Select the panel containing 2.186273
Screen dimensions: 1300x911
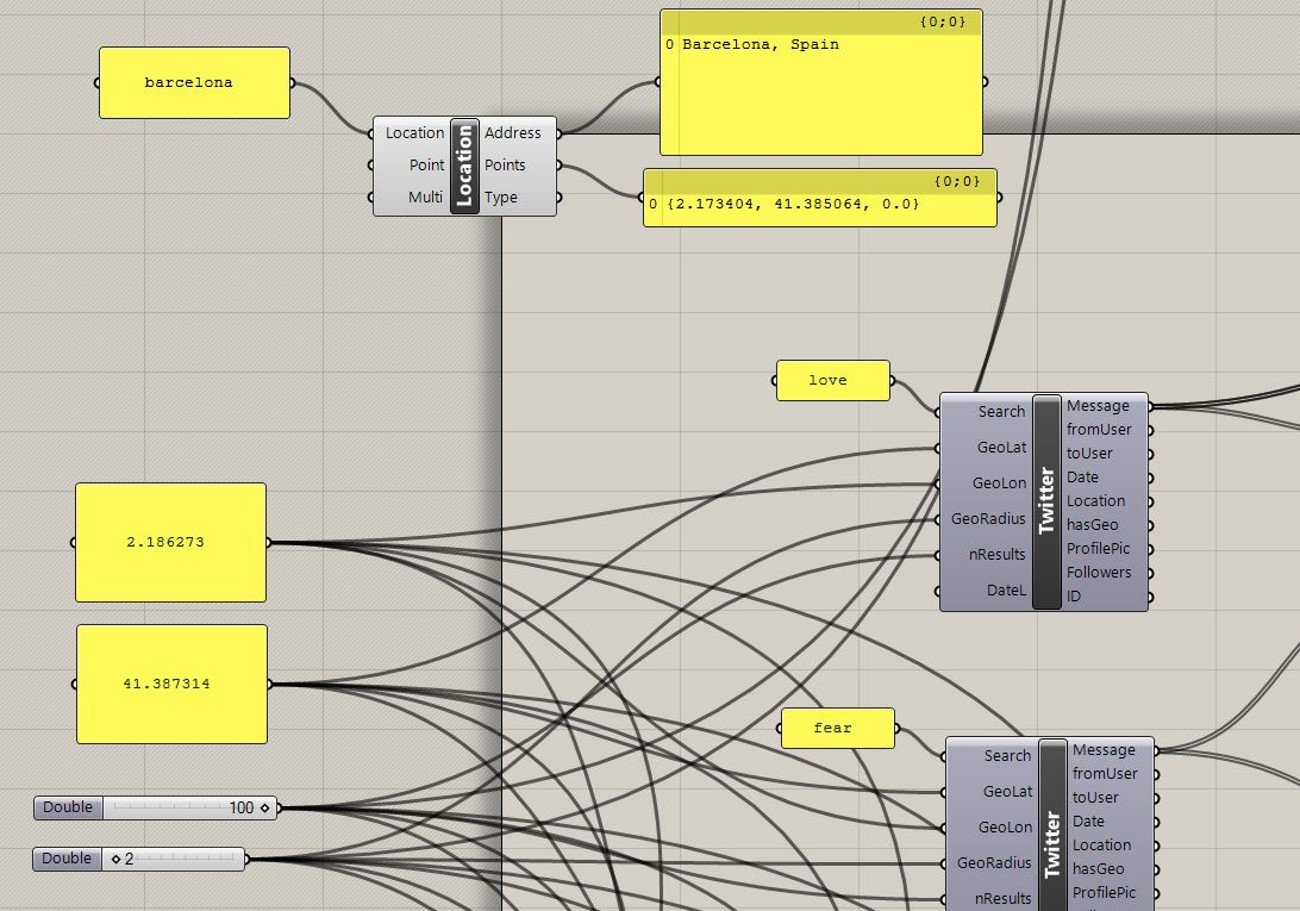pos(171,543)
